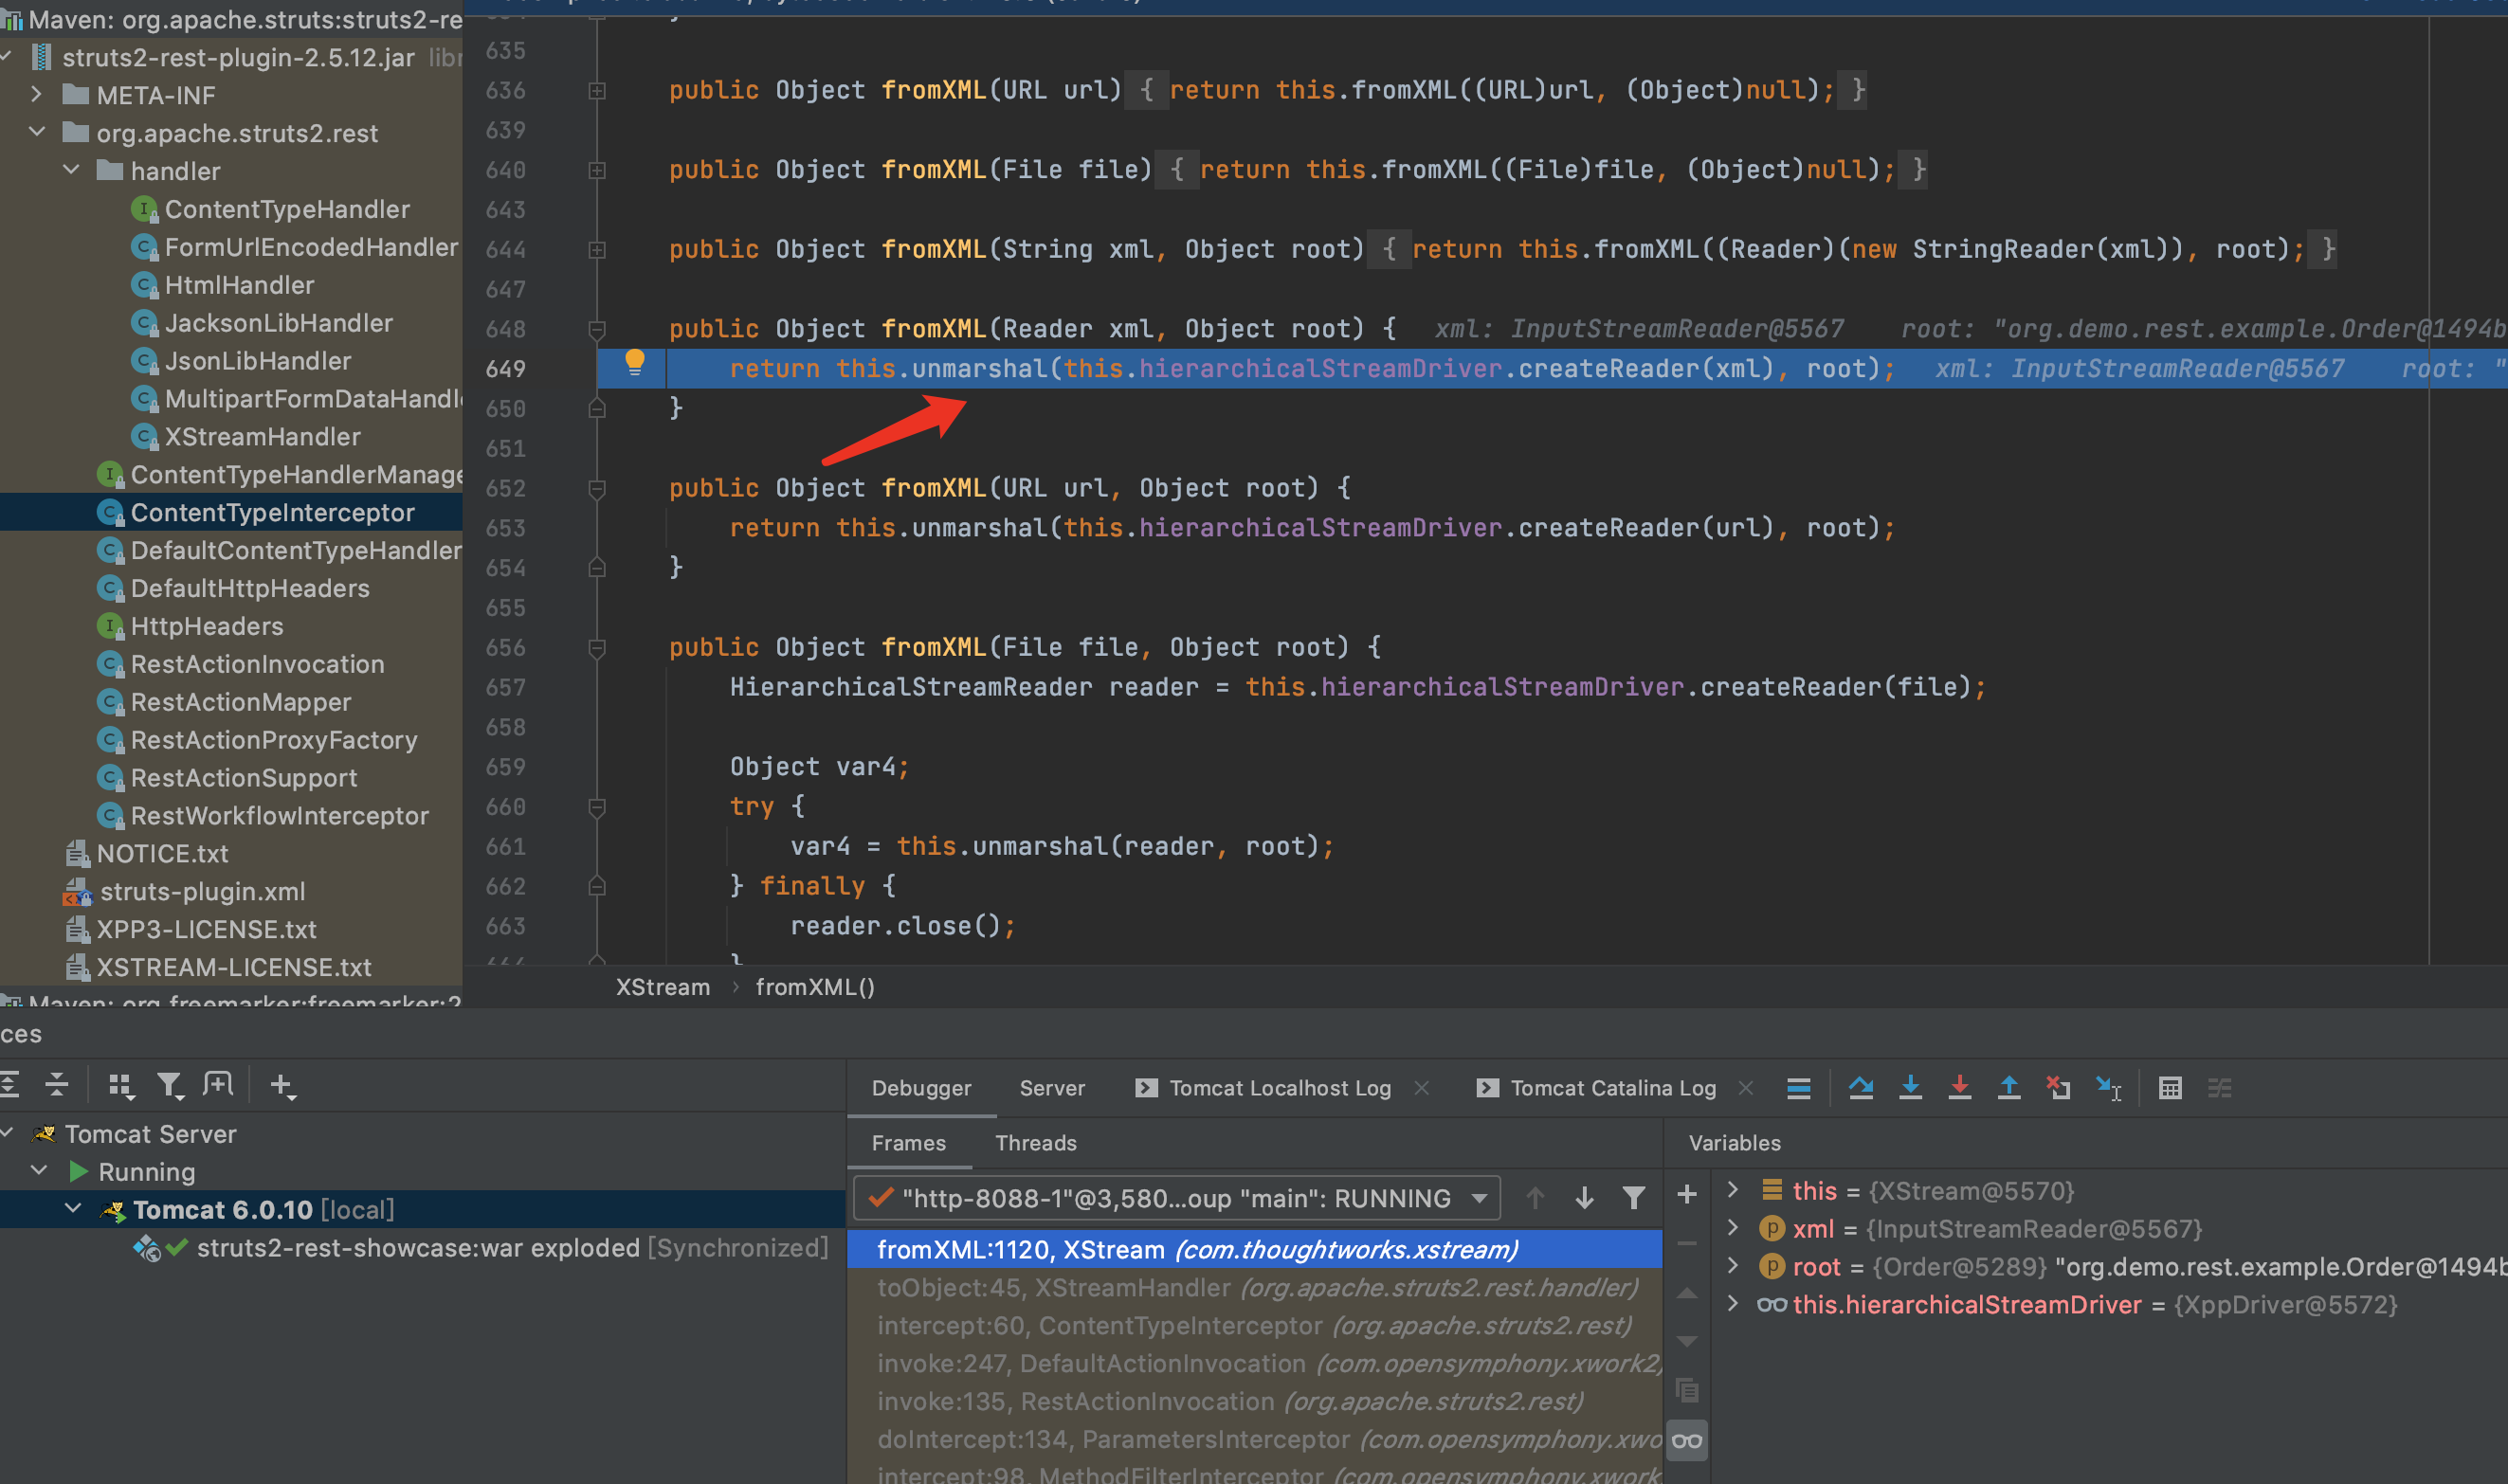Click the Step Out icon
Screen dimensions: 2508x1484
pyautogui.click(x=2009, y=1088)
